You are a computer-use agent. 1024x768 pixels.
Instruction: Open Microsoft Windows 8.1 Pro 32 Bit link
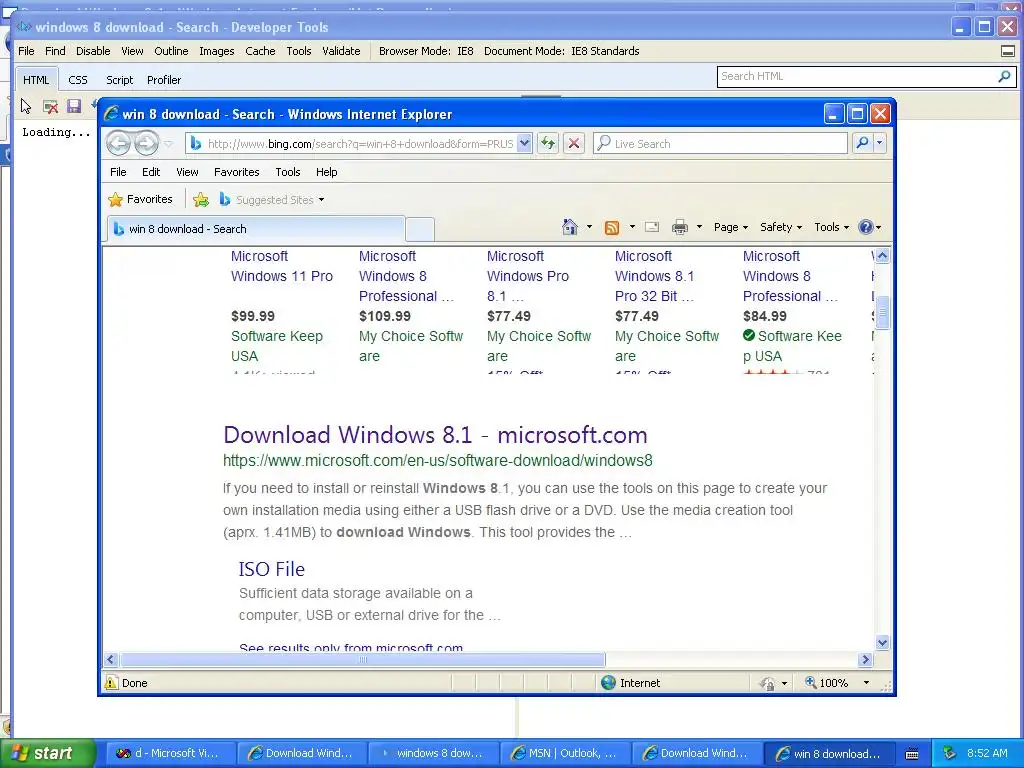coord(654,276)
